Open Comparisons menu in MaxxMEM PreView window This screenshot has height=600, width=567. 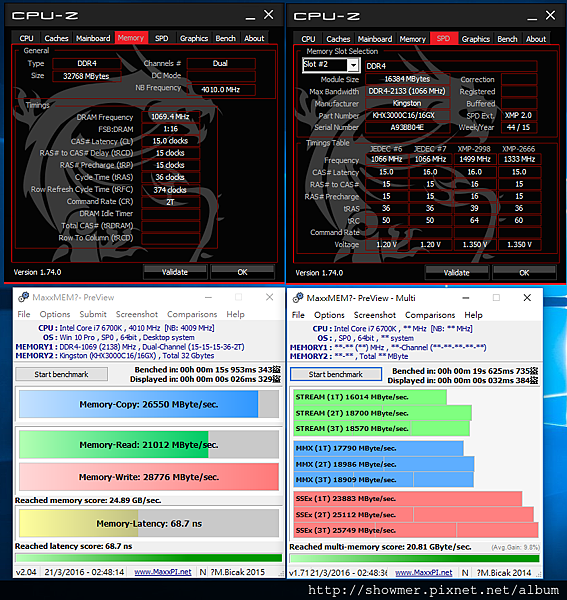pos(192,314)
